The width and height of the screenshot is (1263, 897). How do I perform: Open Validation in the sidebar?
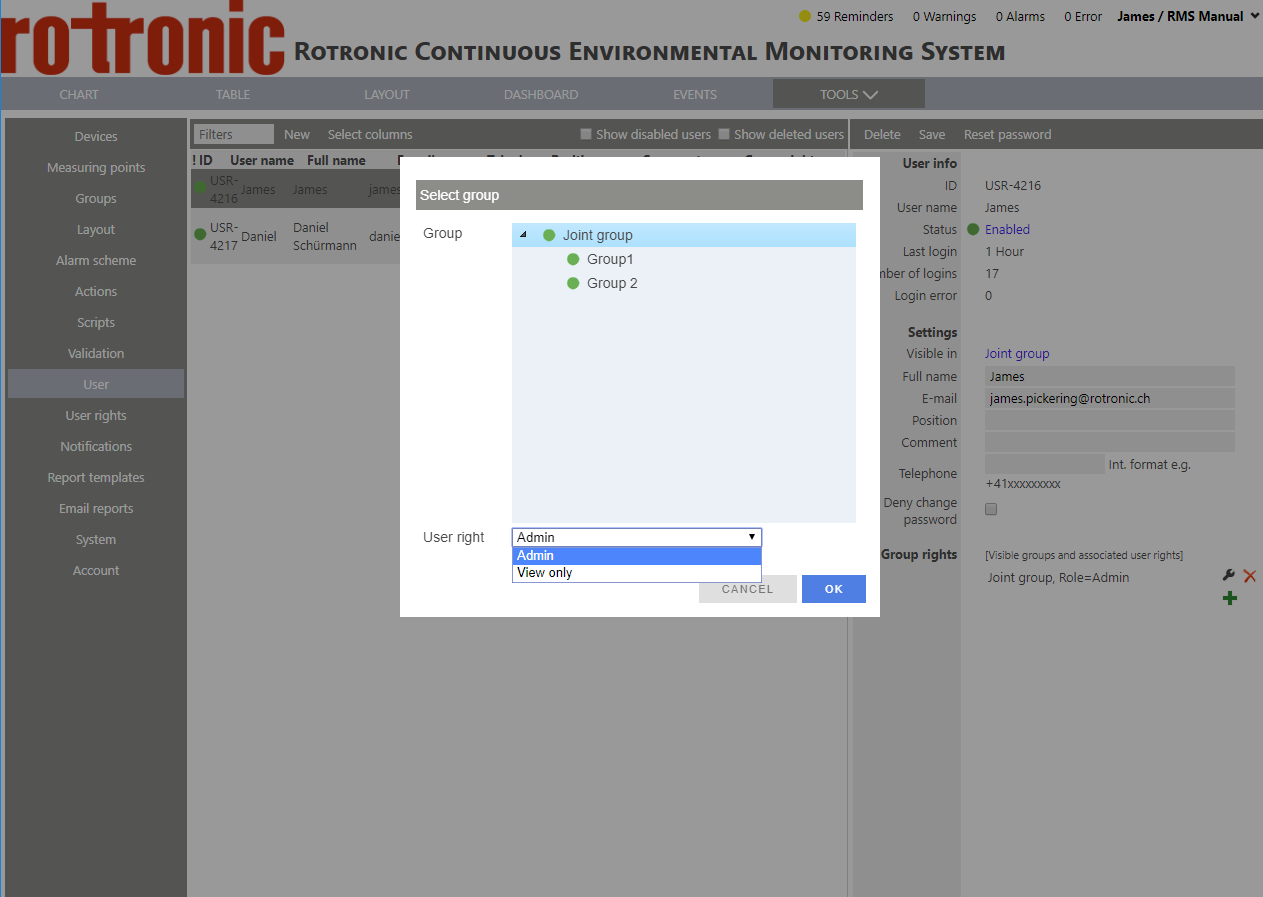click(96, 353)
